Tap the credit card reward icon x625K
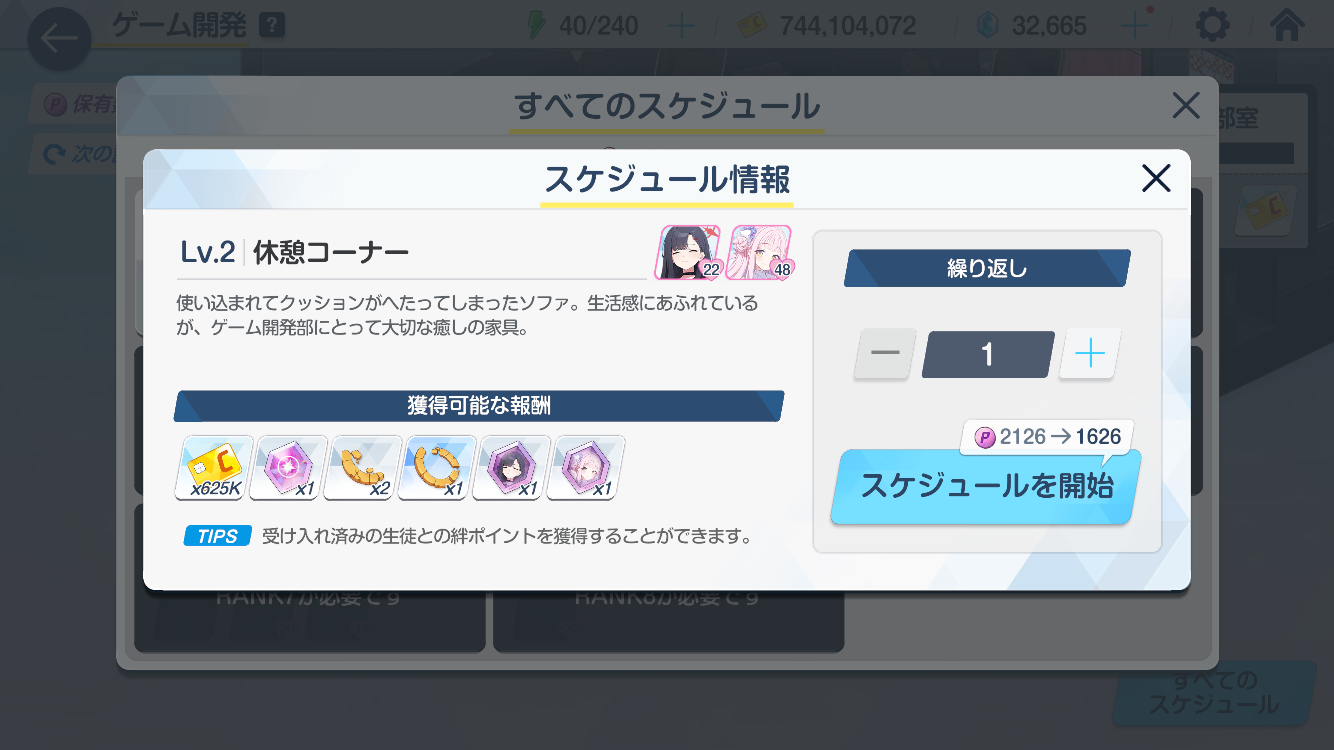1334x750 pixels. [x=214, y=468]
